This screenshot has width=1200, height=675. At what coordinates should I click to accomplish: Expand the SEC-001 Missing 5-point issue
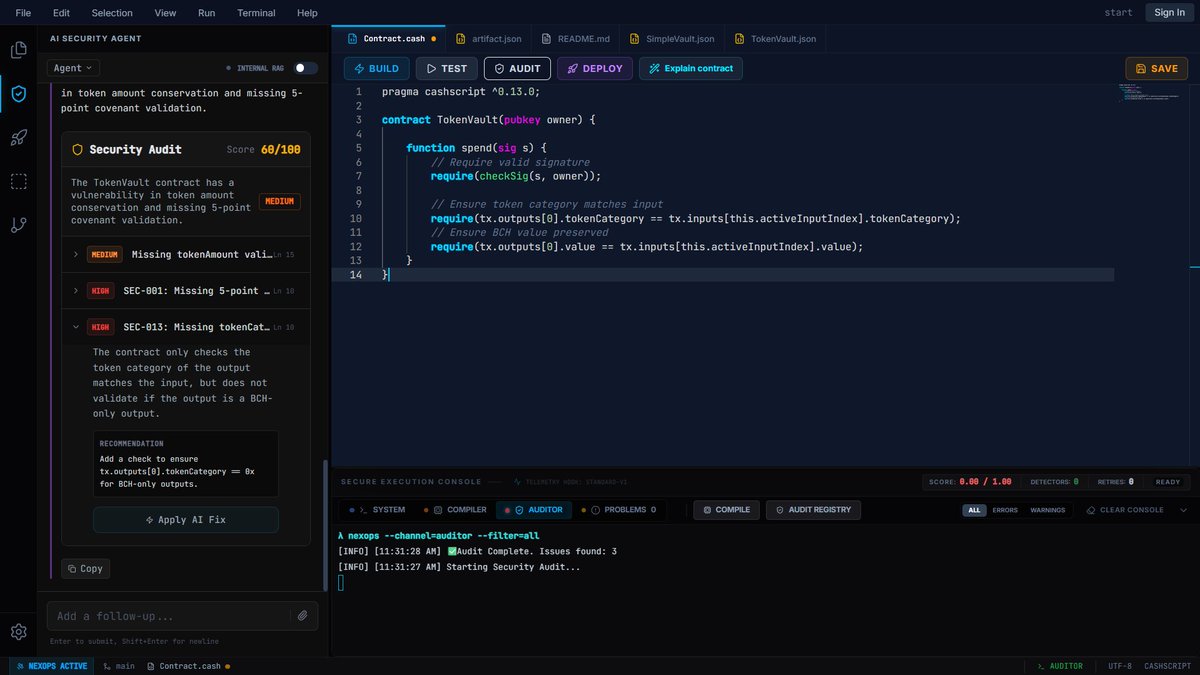point(185,290)
